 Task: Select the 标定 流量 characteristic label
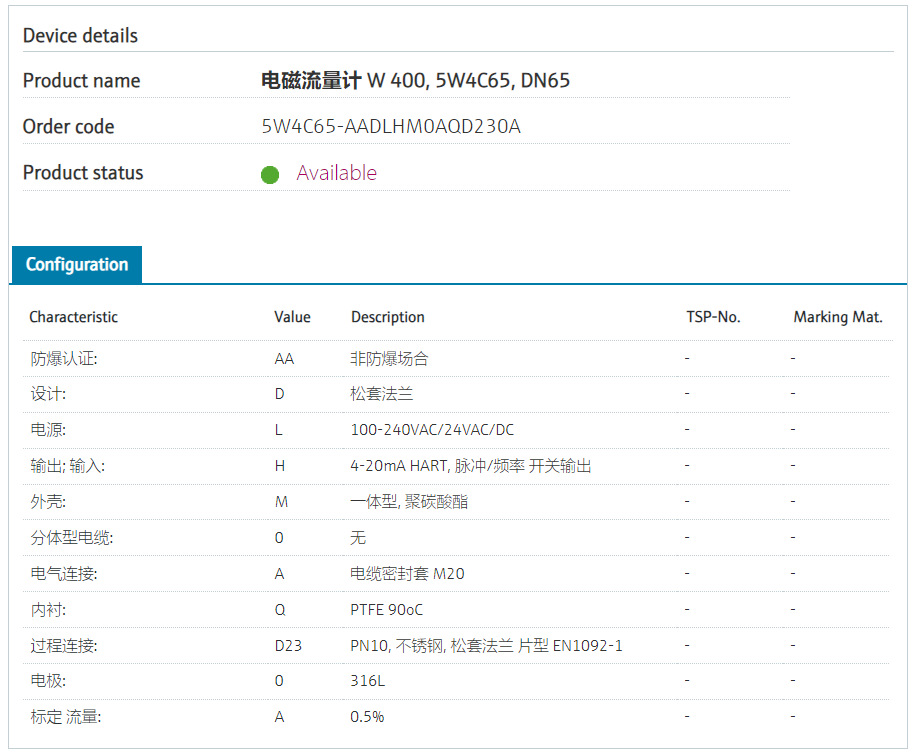point(66,716)
